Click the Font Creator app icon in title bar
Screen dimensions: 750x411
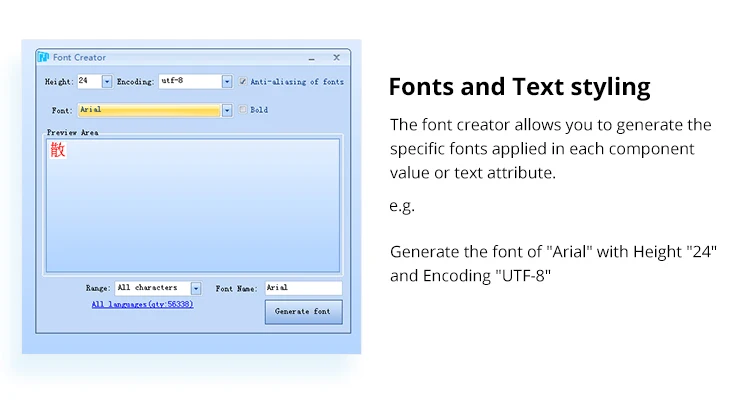pos(44,57)
